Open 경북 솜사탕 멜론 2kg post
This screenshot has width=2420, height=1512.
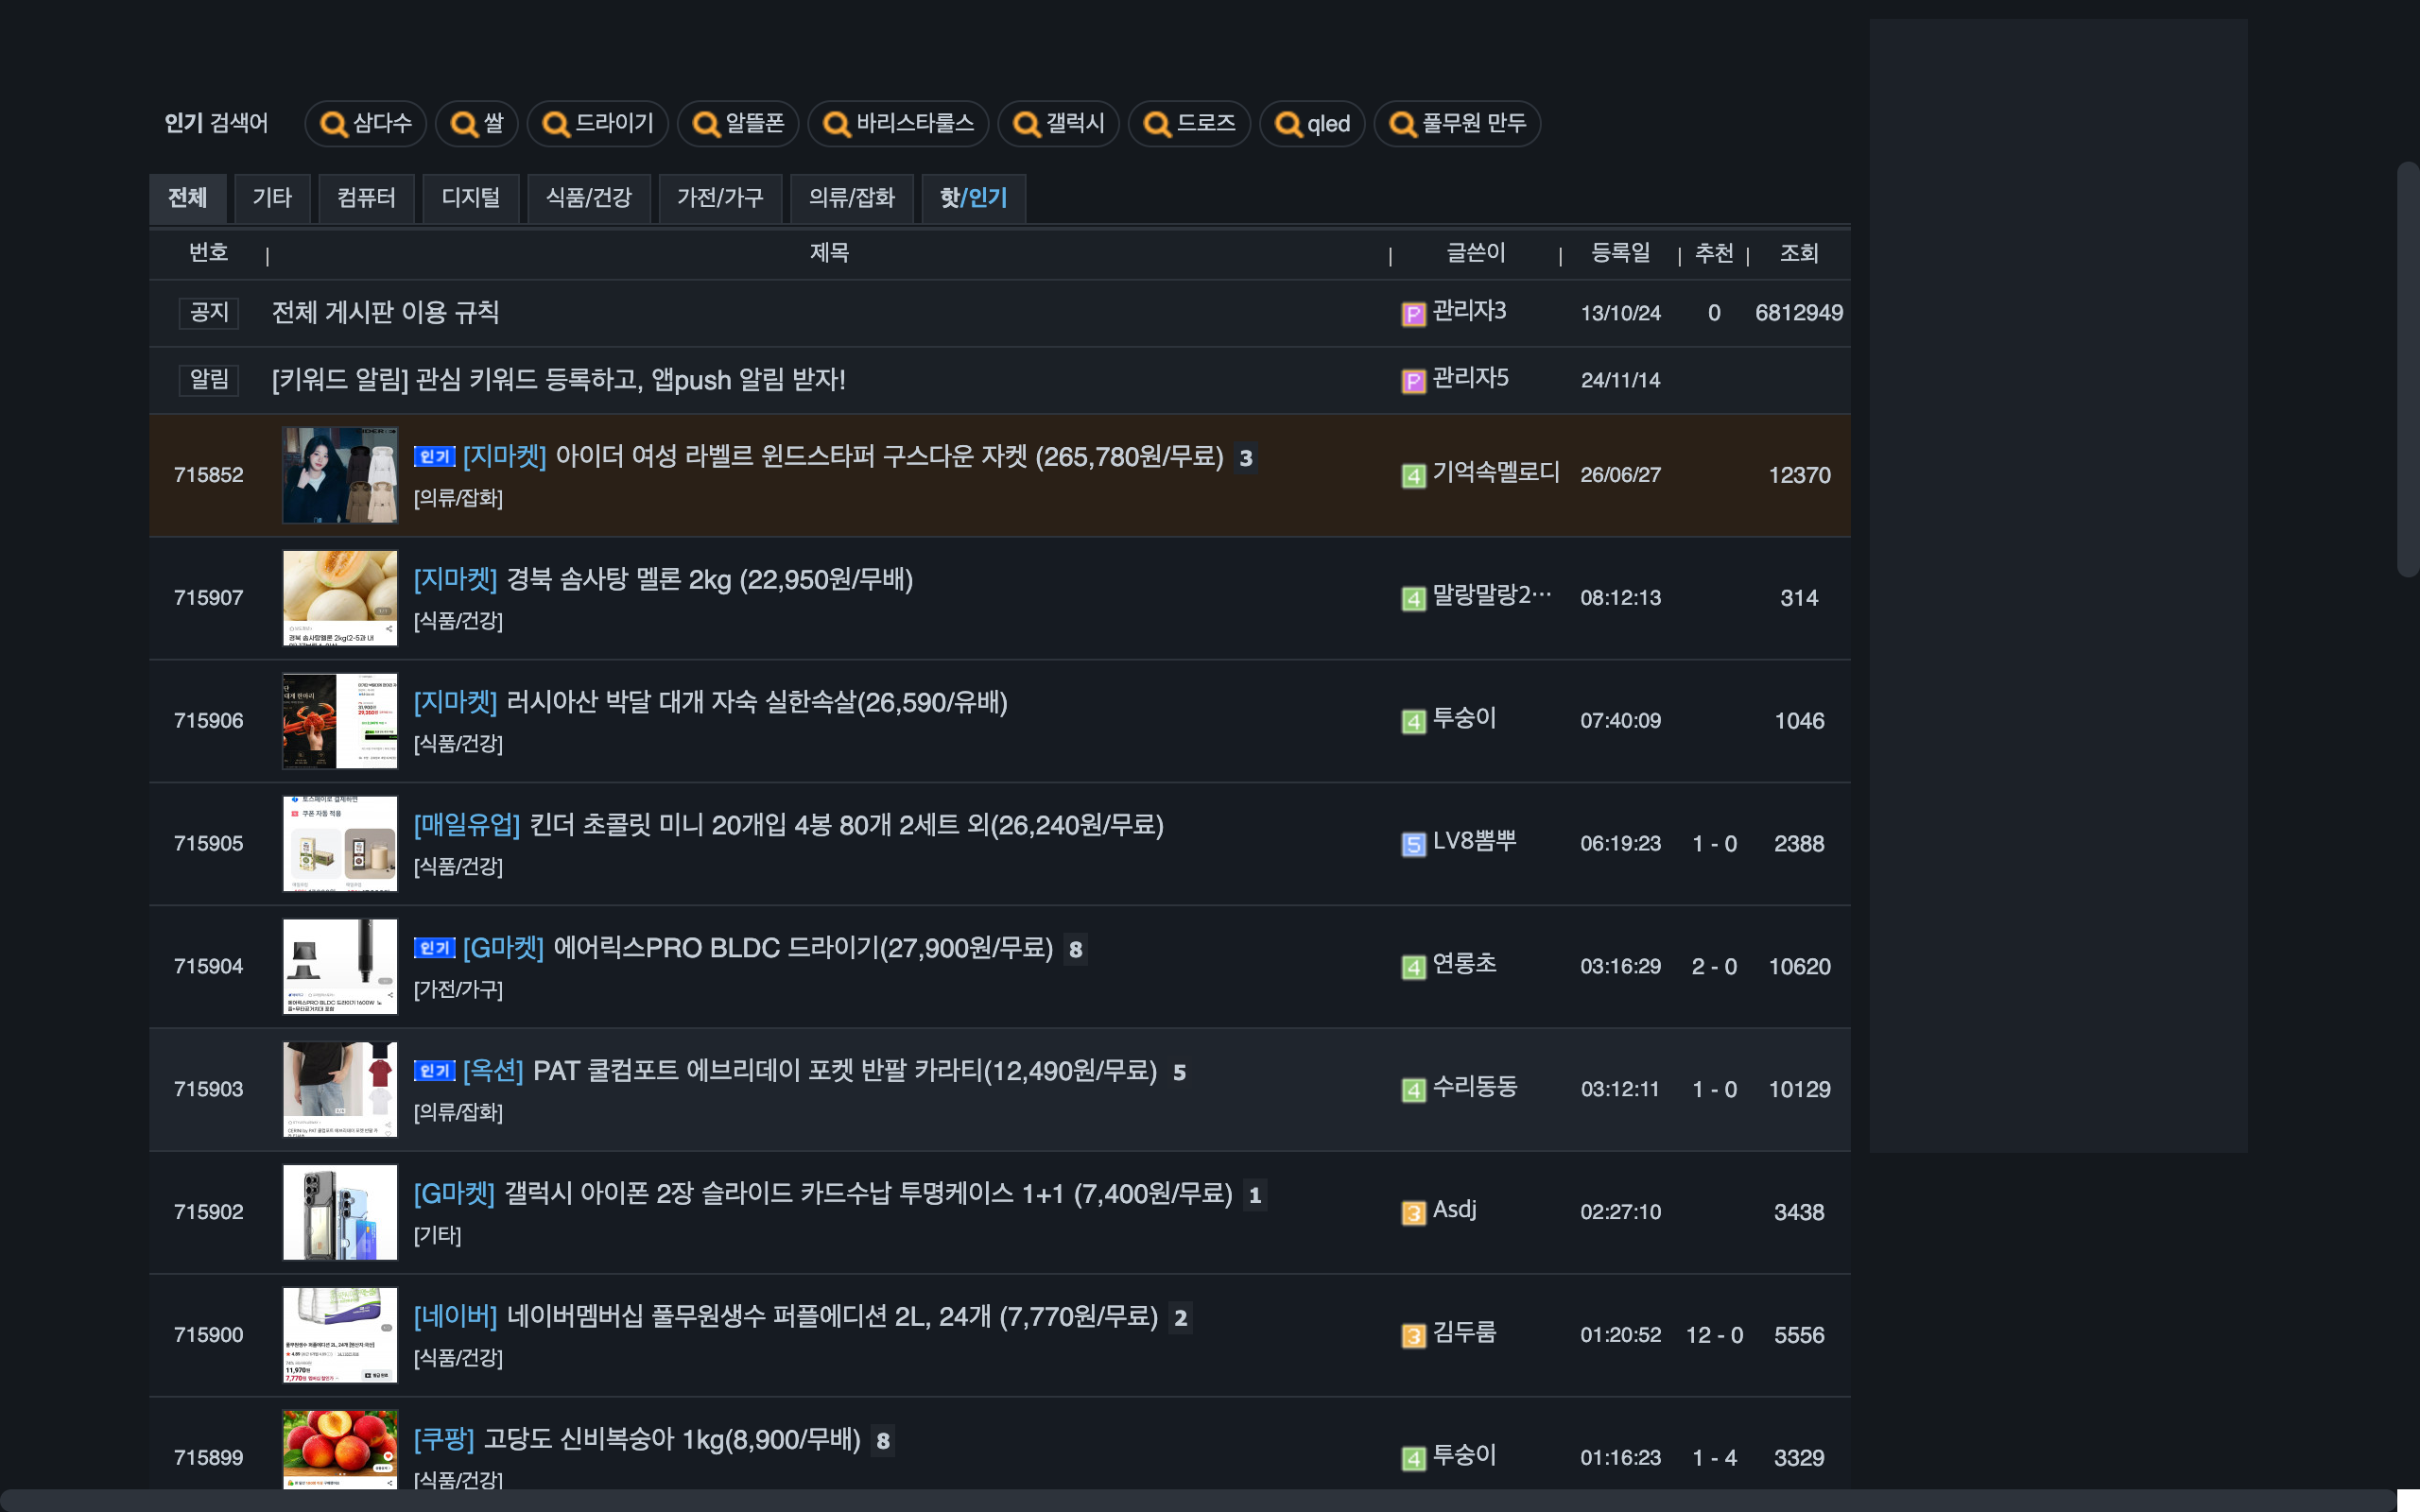click(709, 580)
